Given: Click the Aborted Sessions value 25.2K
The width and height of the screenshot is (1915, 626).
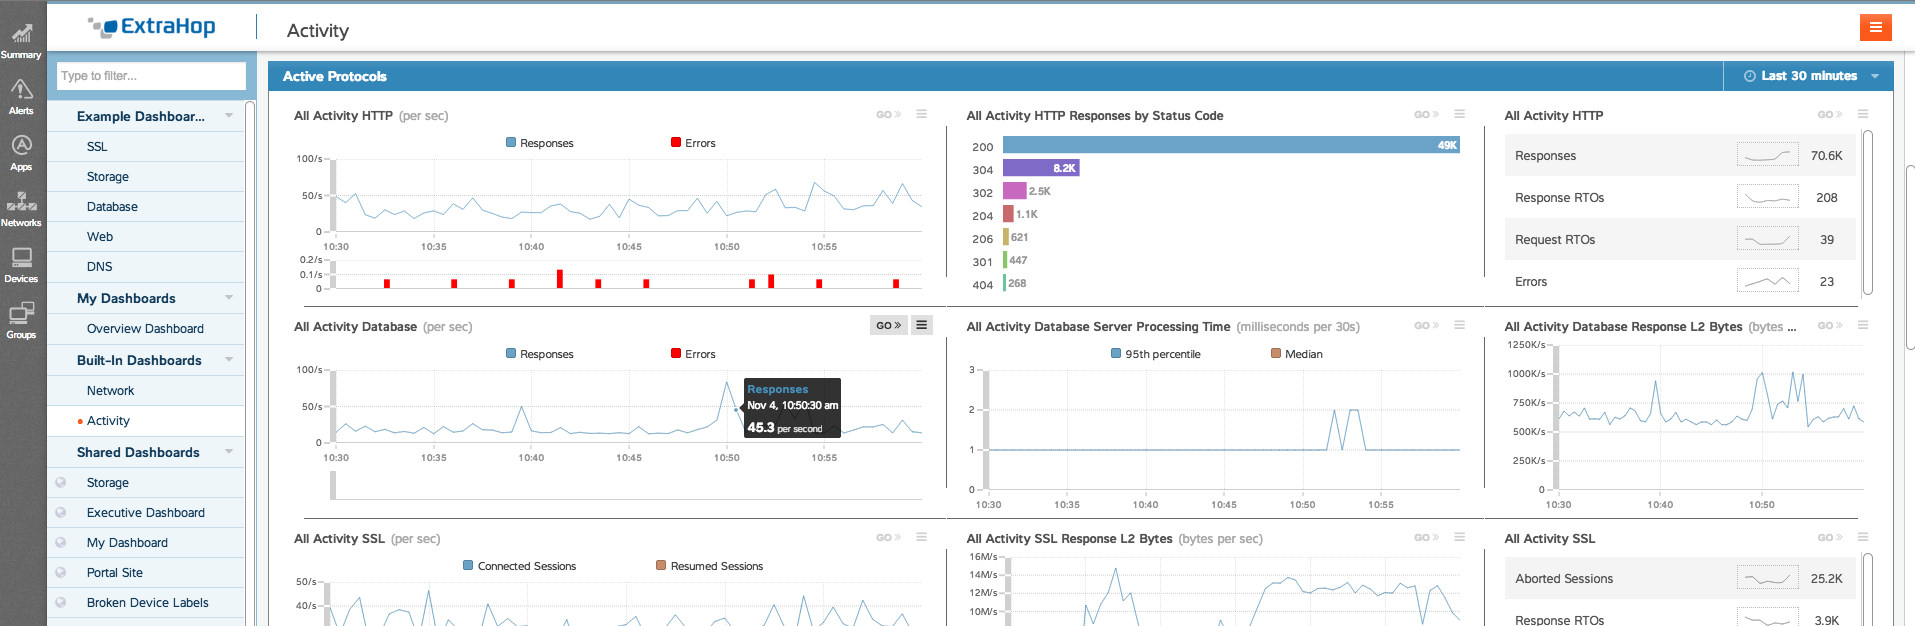Looking at the screenshot, I should (1826, 578).
